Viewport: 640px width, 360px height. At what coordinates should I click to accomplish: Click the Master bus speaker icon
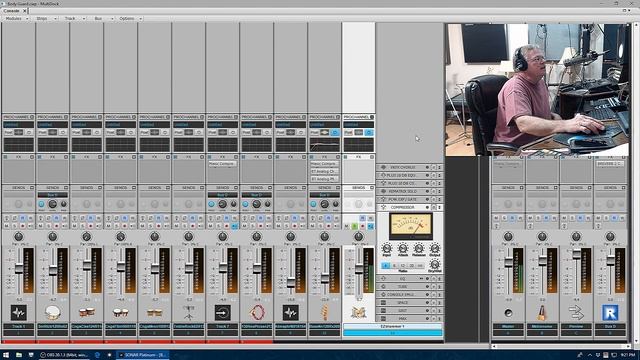coord(508,313)
